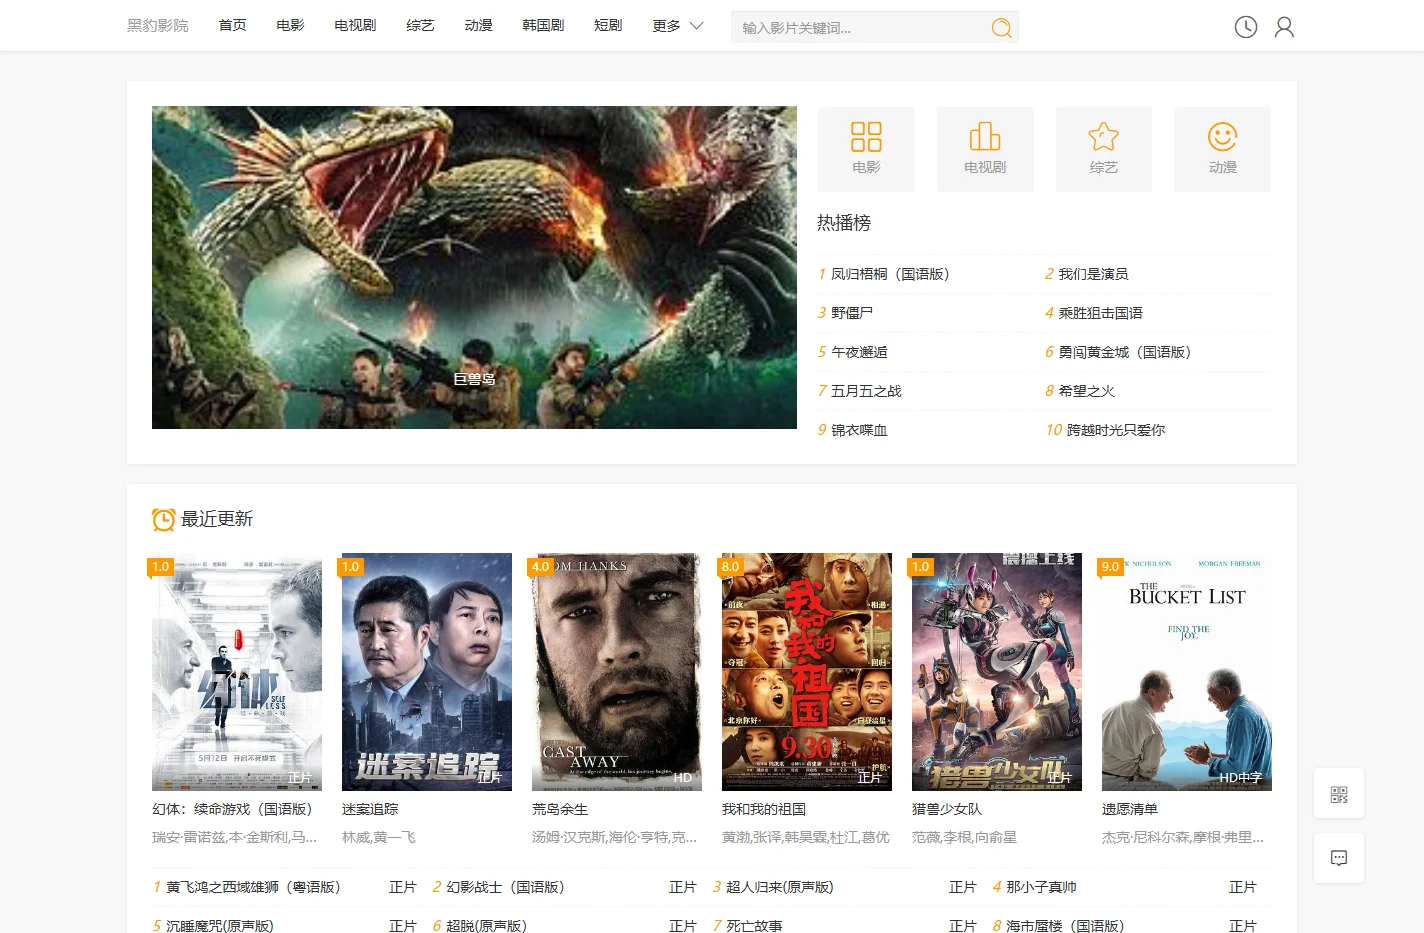Open the 幻体：续命游戏 poster
Viewport: 1424px width, 933px height.
[x=237, y=672]
